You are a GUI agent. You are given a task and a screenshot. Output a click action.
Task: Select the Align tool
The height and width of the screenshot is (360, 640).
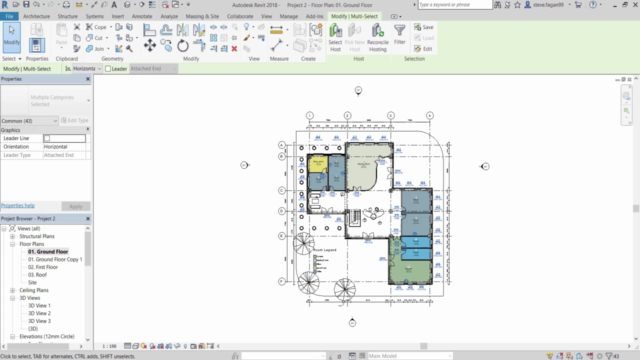[x=149, y=30]
